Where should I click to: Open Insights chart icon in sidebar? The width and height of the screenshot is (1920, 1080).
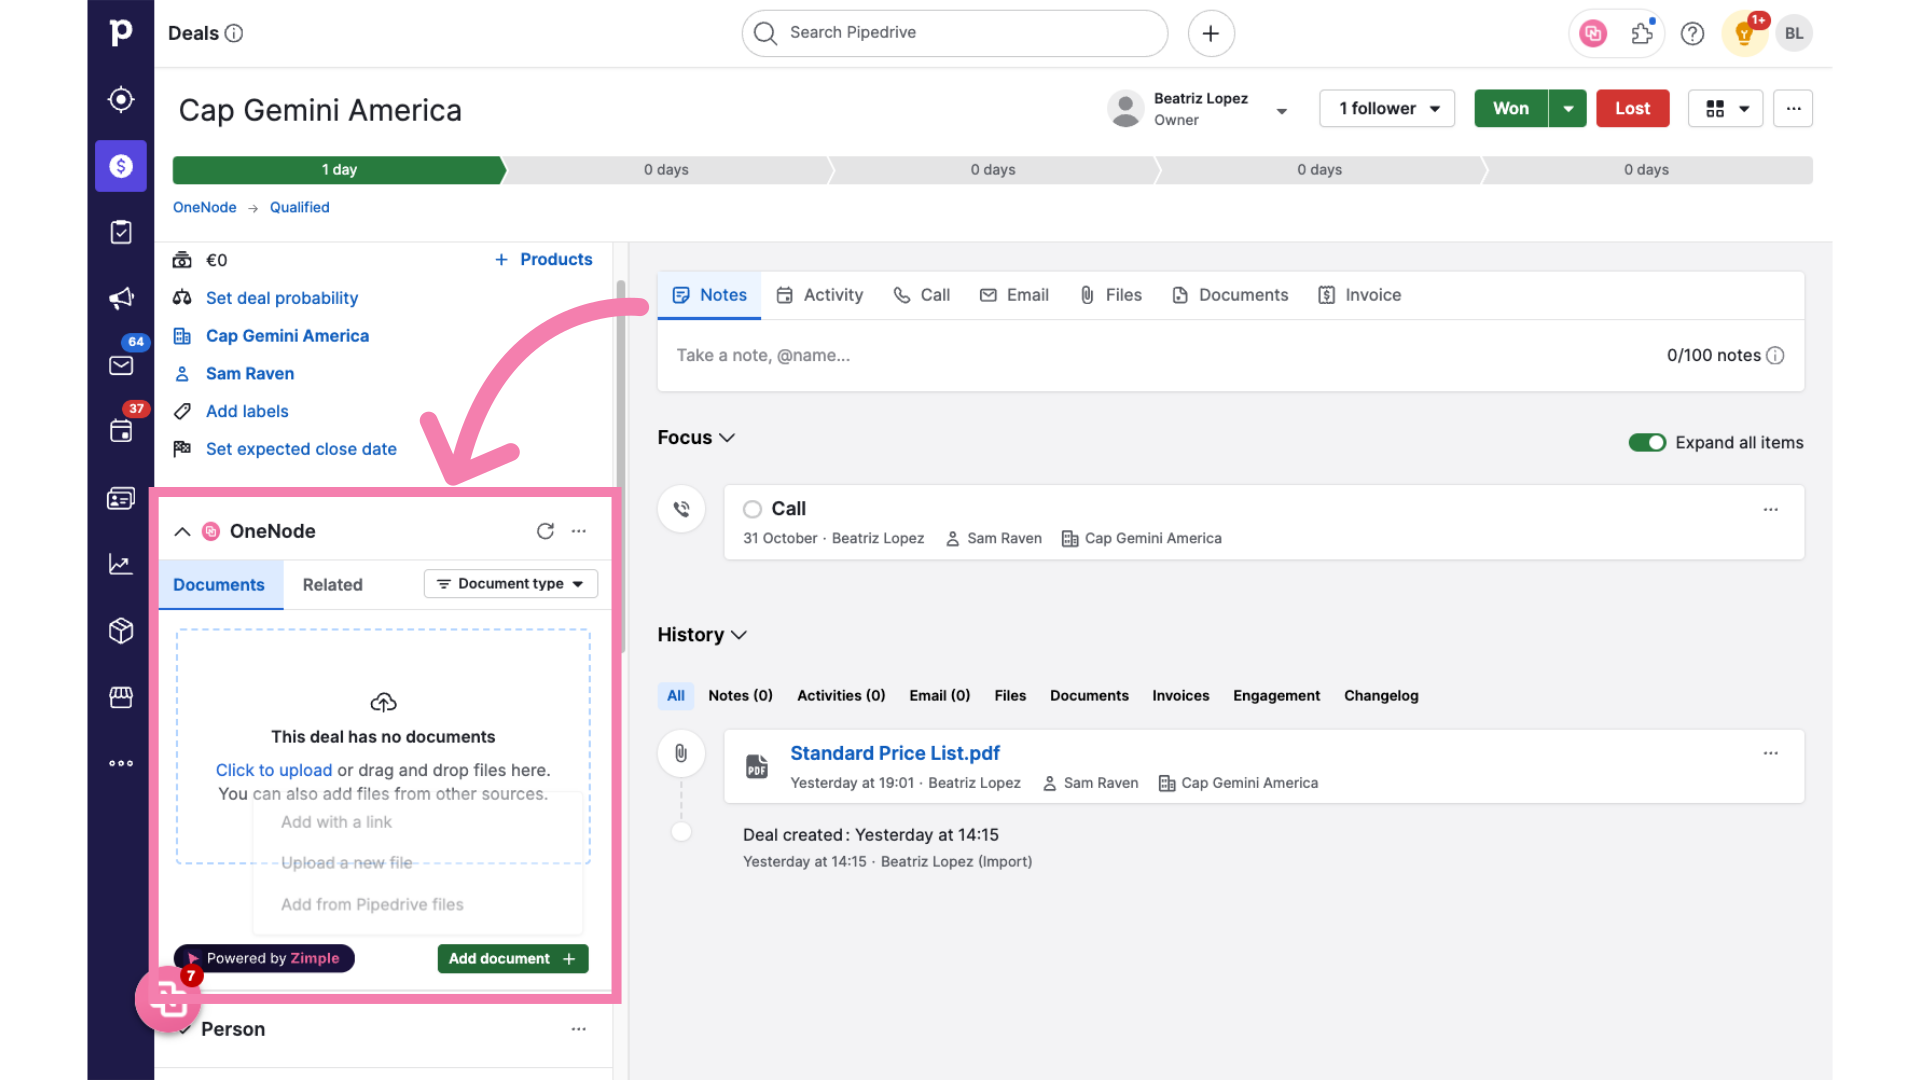(121, 564)
